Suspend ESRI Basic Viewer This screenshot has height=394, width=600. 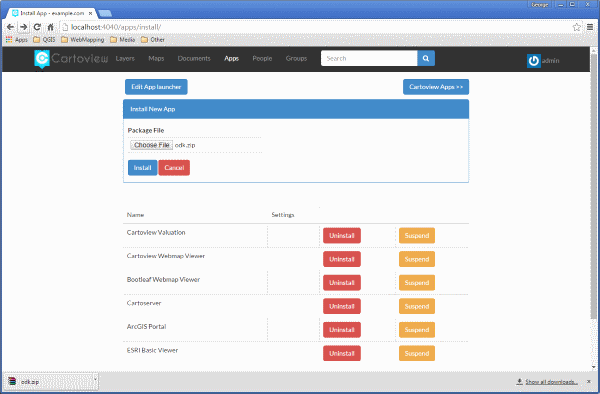tap(417, 353)
